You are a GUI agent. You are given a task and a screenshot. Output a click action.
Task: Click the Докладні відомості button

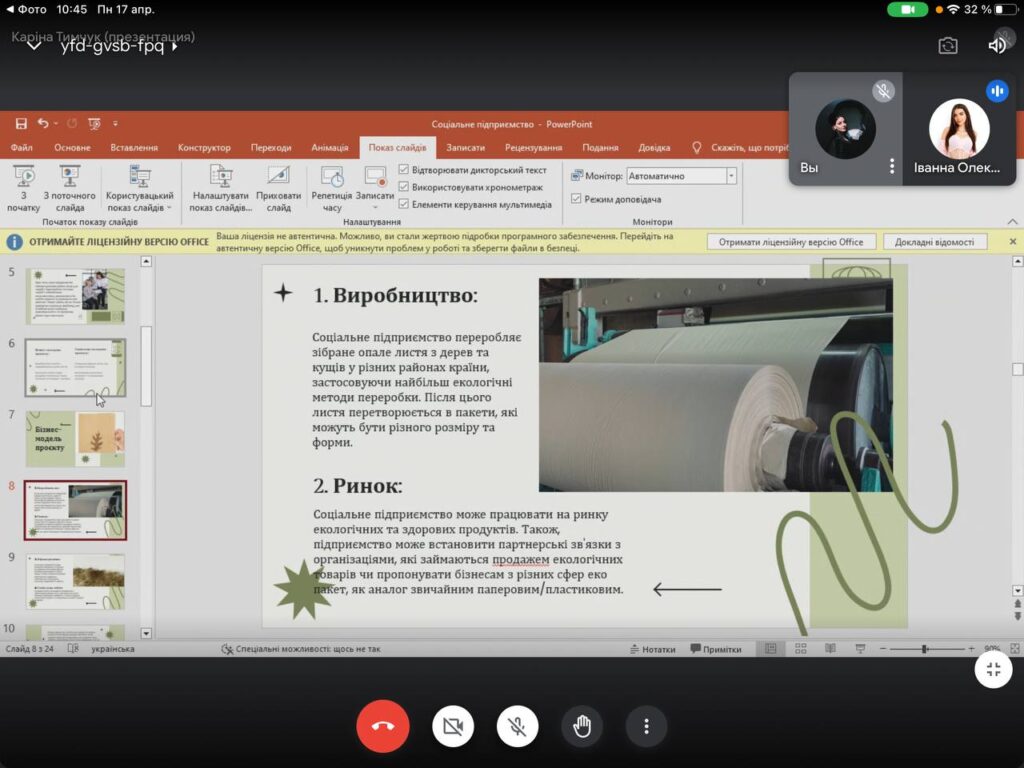pos(934,242)
